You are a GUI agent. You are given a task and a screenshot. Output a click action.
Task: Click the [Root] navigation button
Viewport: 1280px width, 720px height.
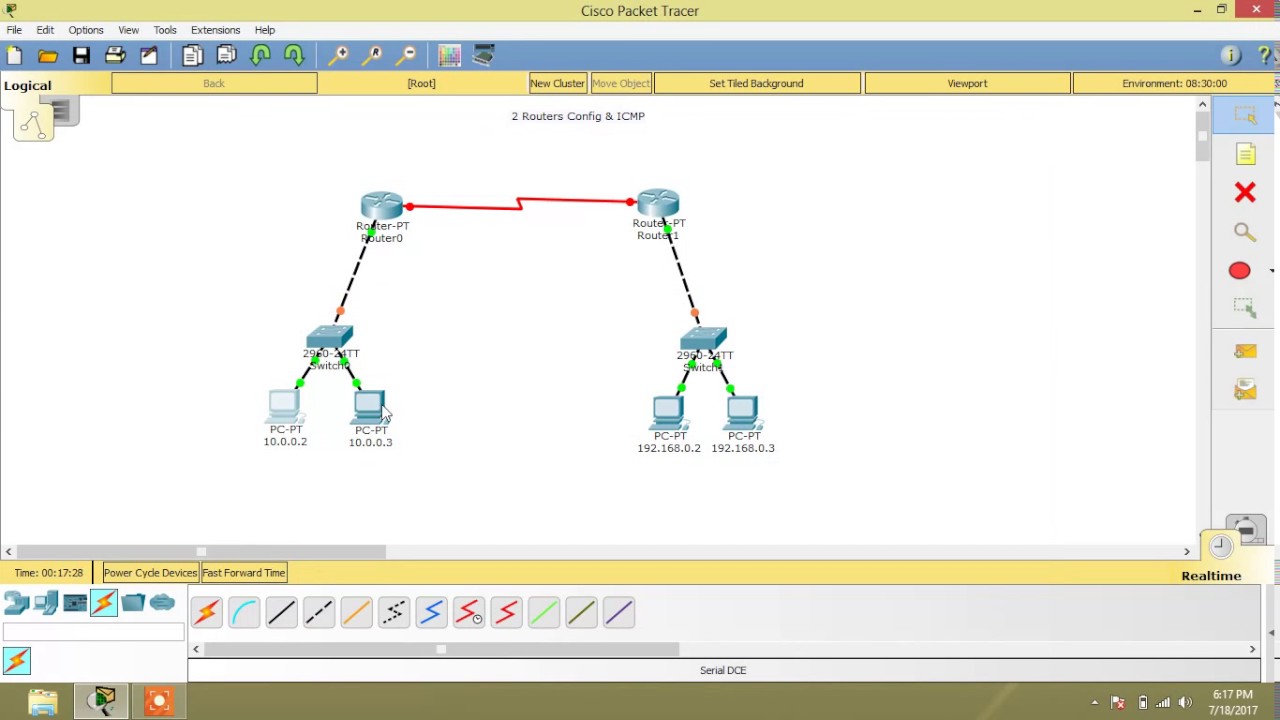(x=421, y=84)
